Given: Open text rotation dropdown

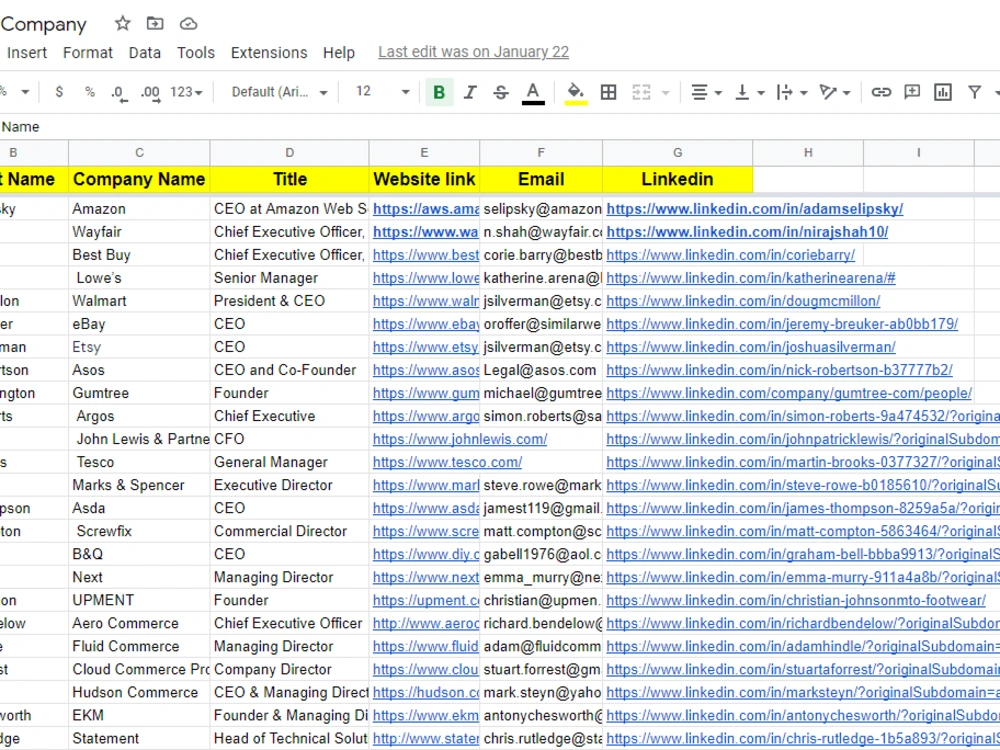Looking at the screenshot, I should pyautogui.click(x=834, y=92).
